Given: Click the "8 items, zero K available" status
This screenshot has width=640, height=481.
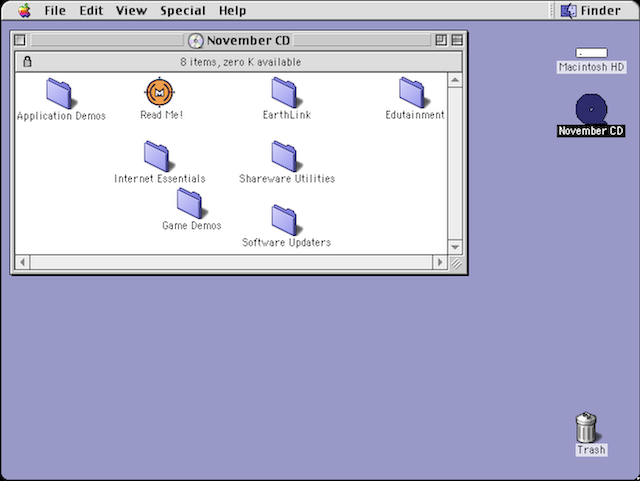Looking at the screenshot, I should (x=241, y=62).
